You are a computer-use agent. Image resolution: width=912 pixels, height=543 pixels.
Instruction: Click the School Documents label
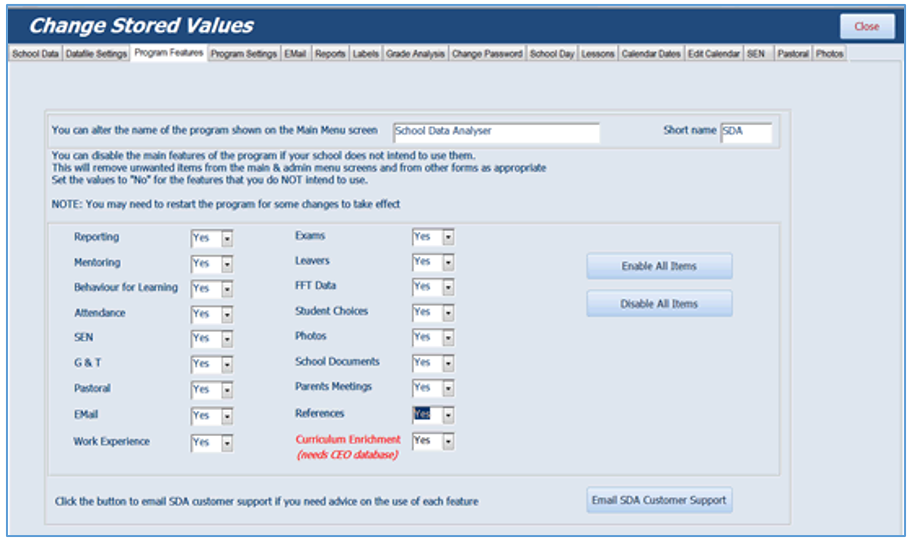[x=337, y=362]
